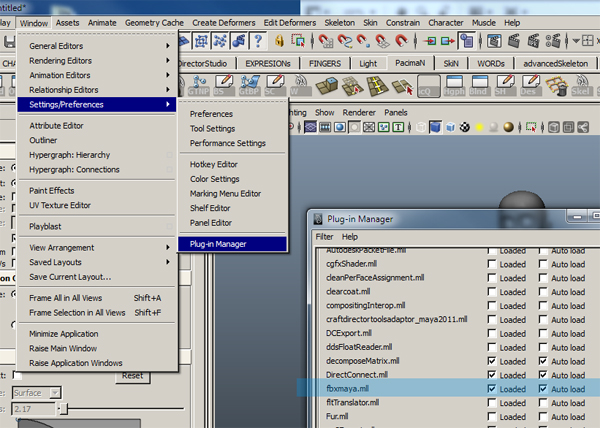
Task: Click the Snap to grids magnet icon
Action: click(x=325, y=41)
